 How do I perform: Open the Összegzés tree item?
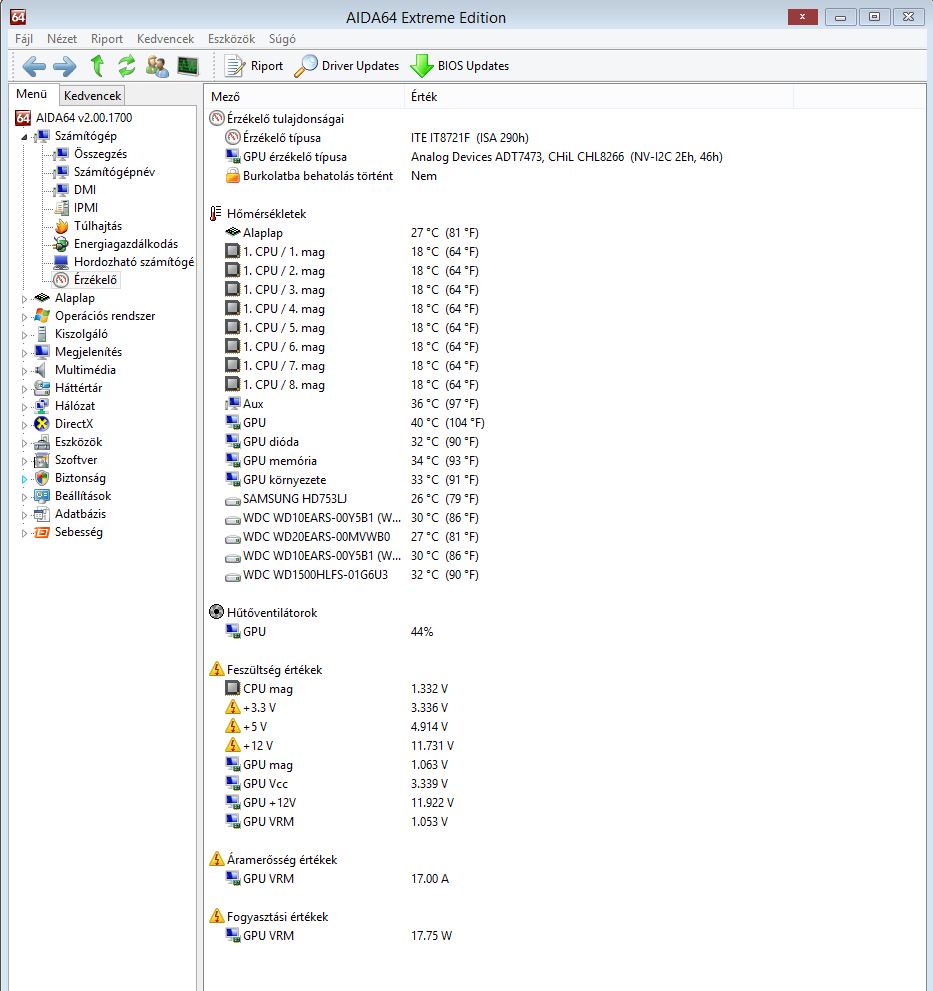pos(90,154)
